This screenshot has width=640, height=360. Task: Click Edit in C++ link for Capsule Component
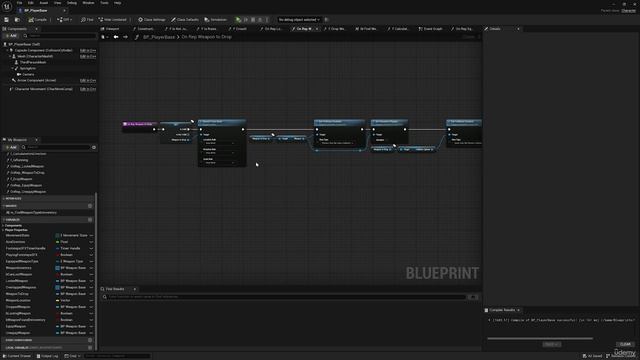[x=88, y=51]
